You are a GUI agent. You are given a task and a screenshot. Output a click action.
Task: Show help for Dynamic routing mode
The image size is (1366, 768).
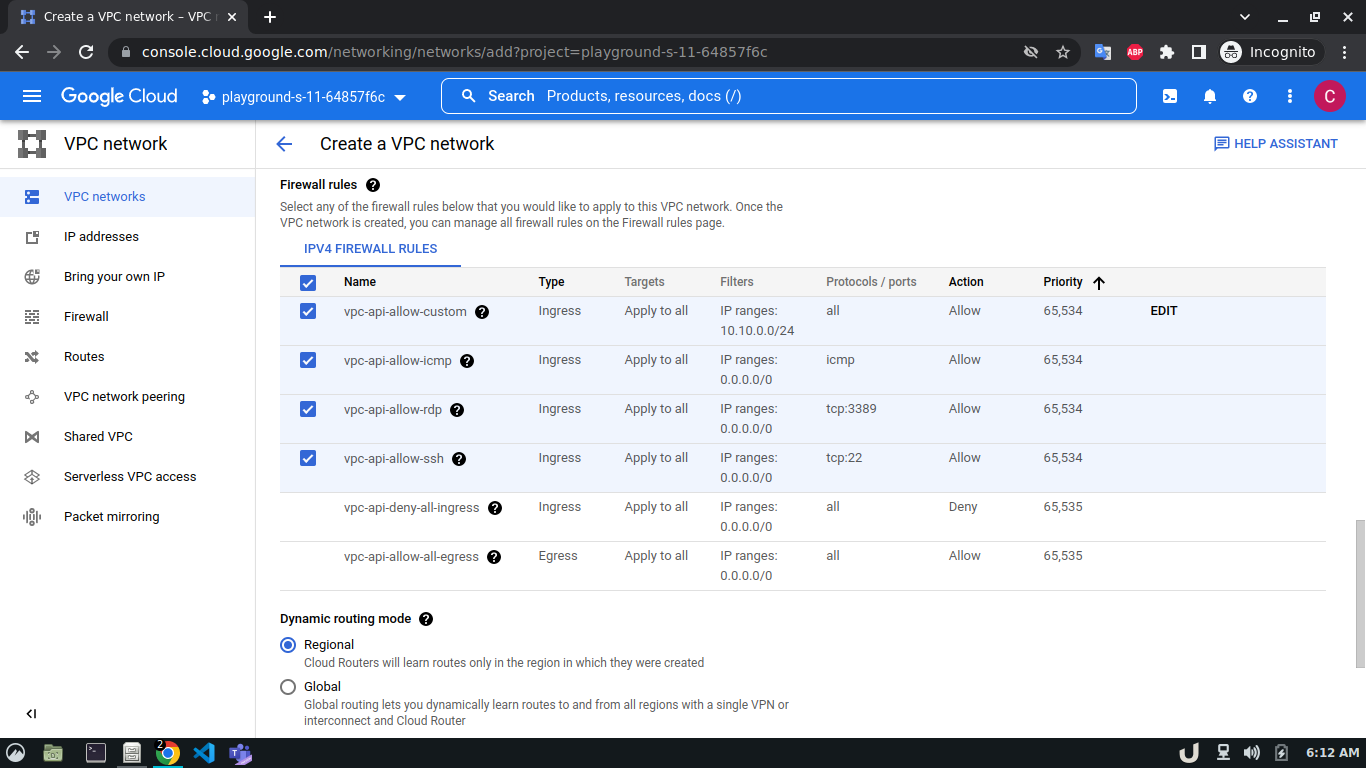(426, 619)
